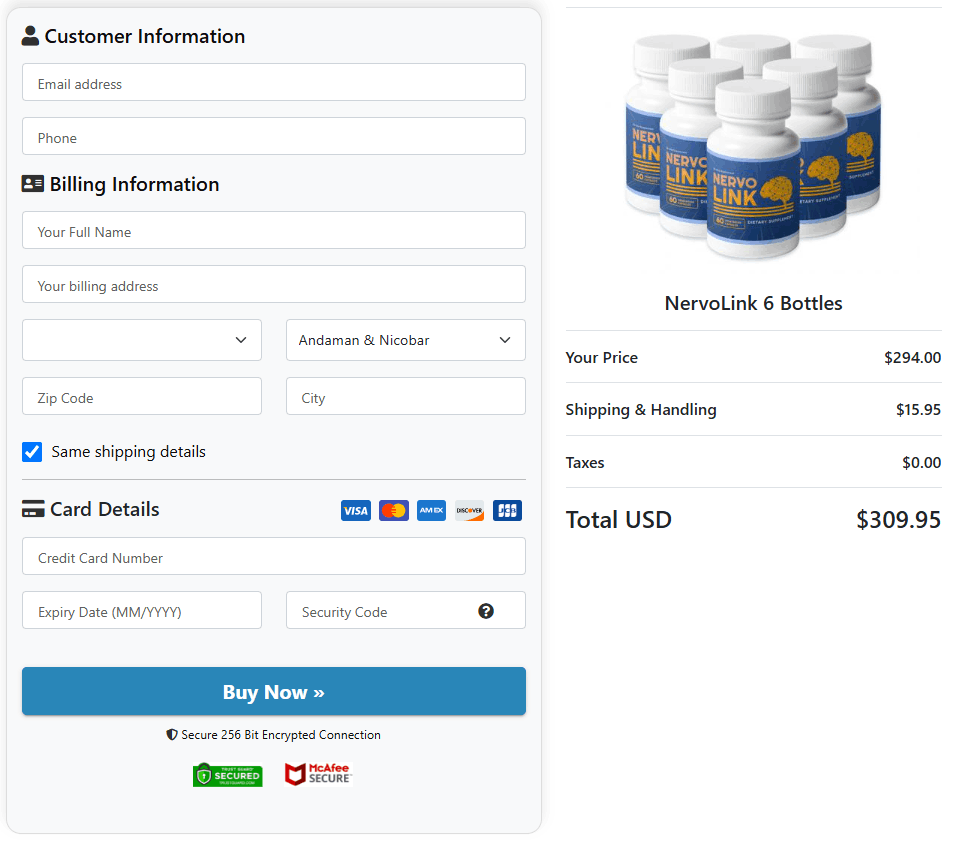
Task: Click the Email address field
Action: tap(273, 82)
